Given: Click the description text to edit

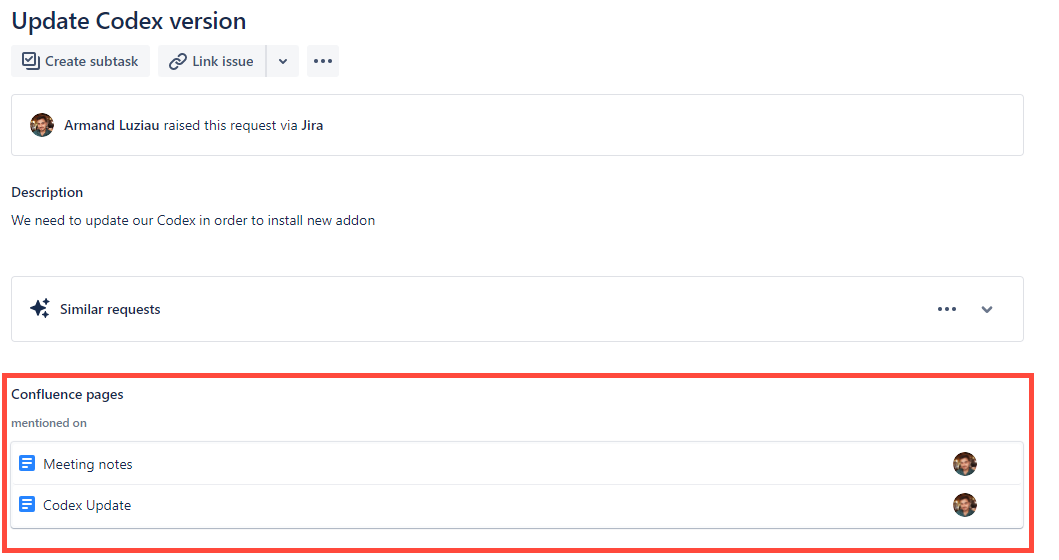Looking at the screenshot, I should [x=193, y=220].
